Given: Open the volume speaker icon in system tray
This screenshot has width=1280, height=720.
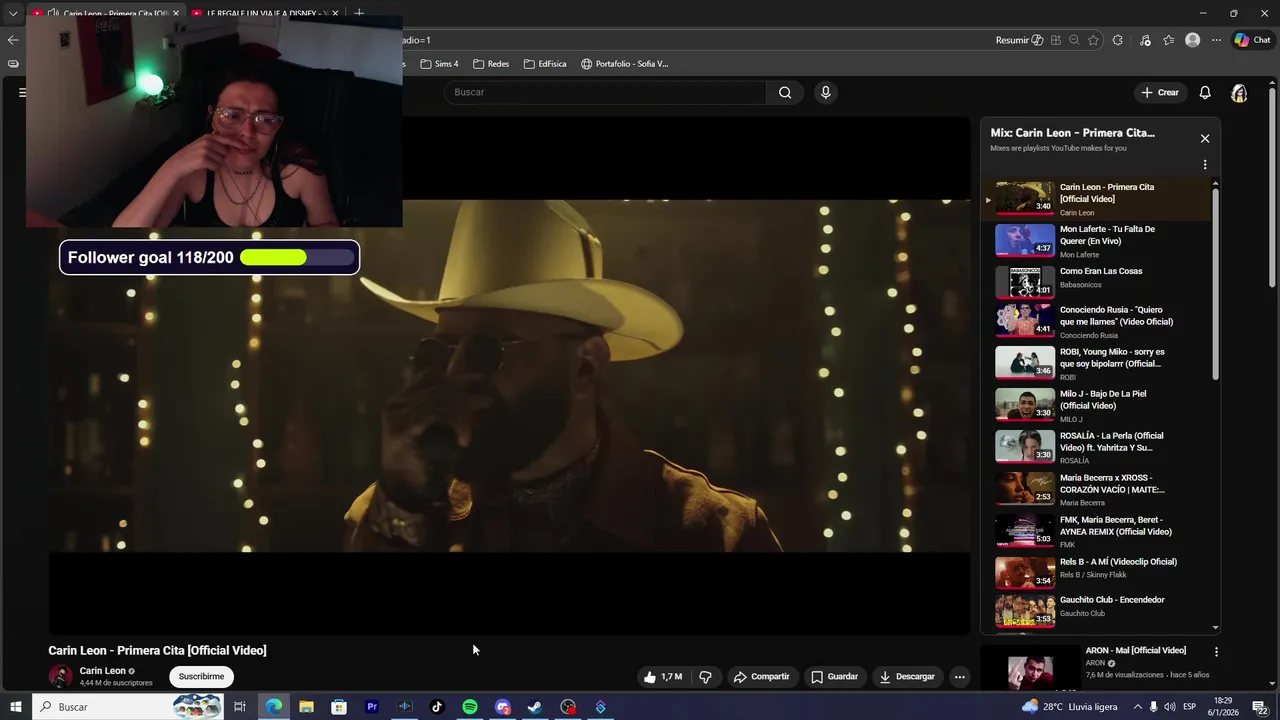Looking at the screenshot, I should (x=1170, y=707).
